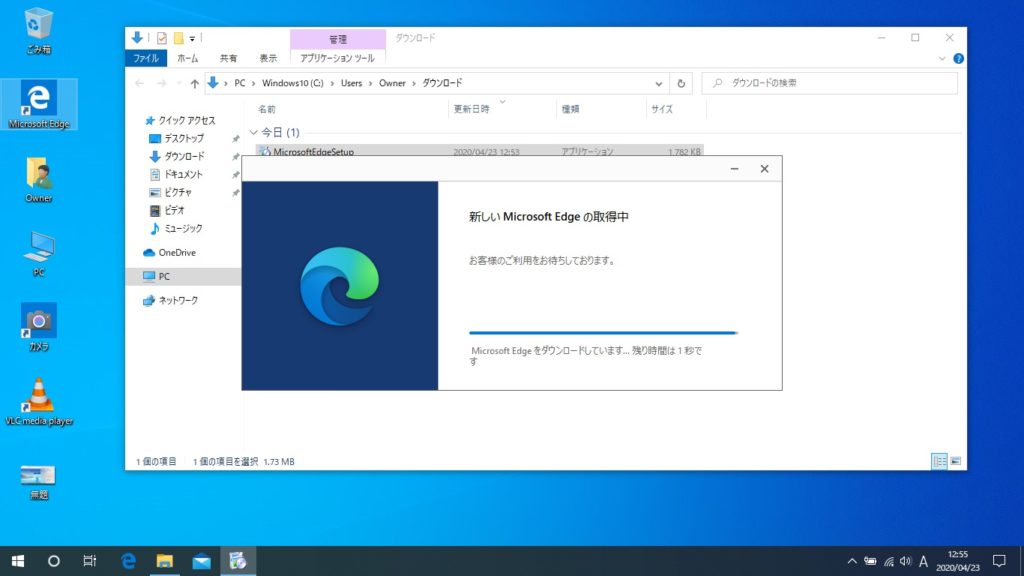Switch to the 表示 ribbon tab

click(268, 58)
